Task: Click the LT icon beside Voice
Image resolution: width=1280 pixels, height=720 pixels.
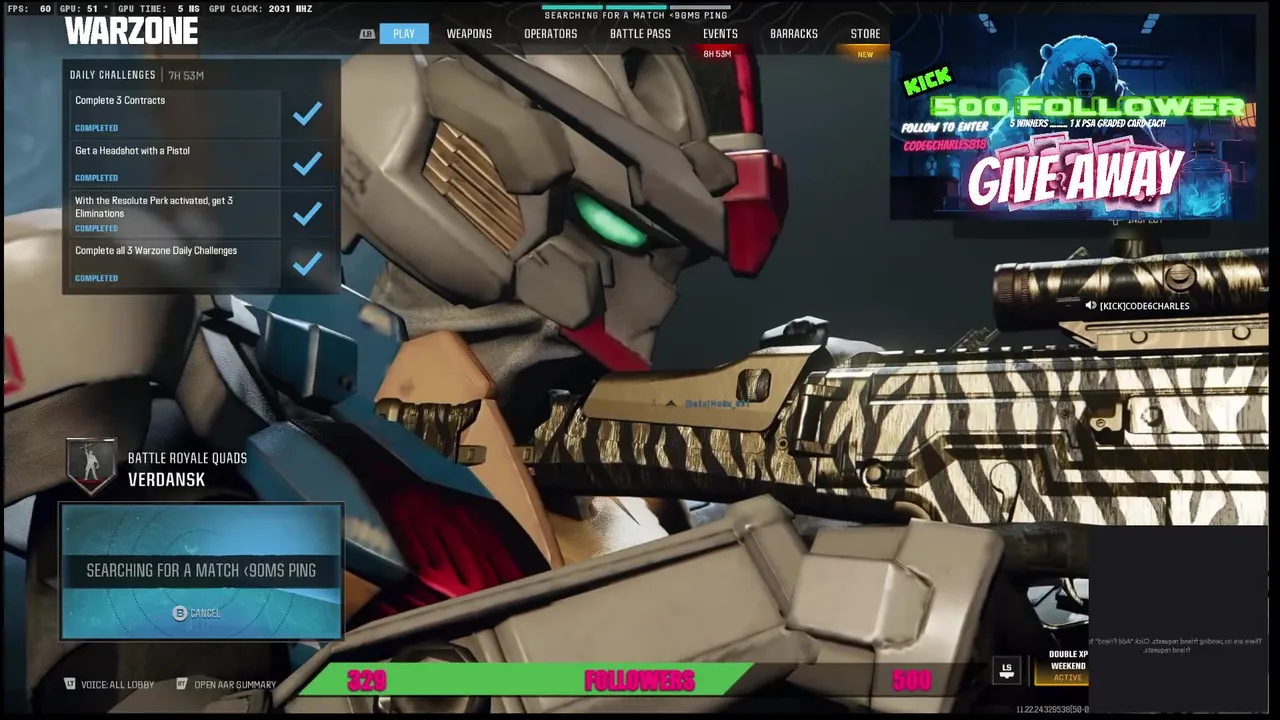Action: pos(69,684)
